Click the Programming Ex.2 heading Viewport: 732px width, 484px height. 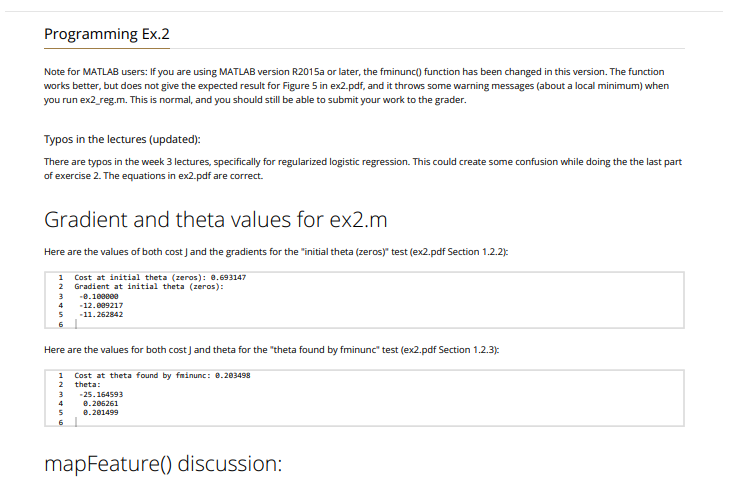(x=107, y=34)
